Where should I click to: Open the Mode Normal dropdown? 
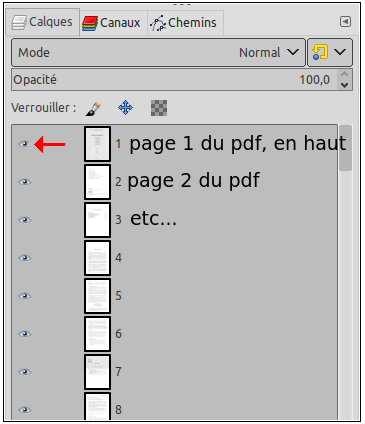[x=158, y=52]
